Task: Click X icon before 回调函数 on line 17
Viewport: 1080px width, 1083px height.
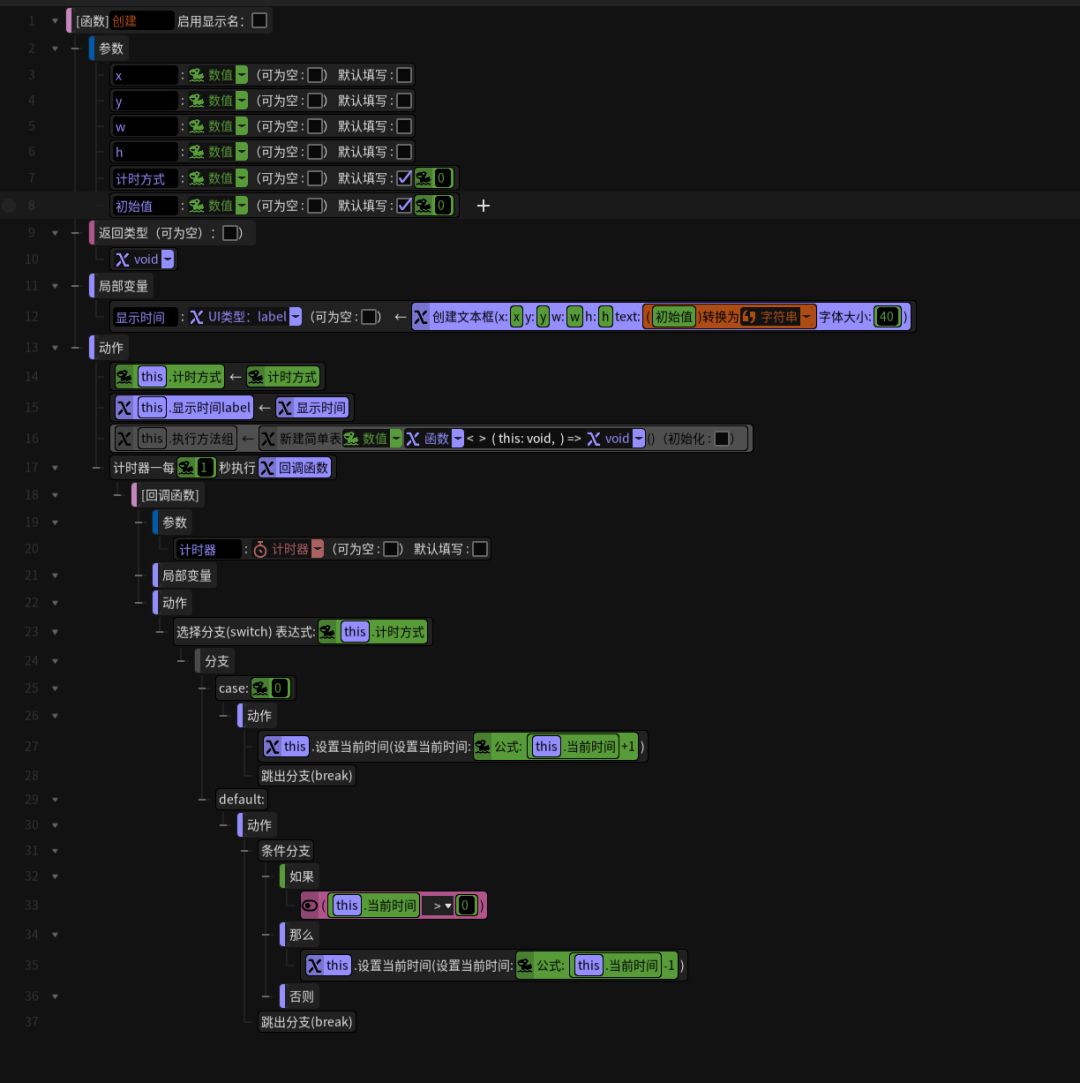Action: [267, 468]
